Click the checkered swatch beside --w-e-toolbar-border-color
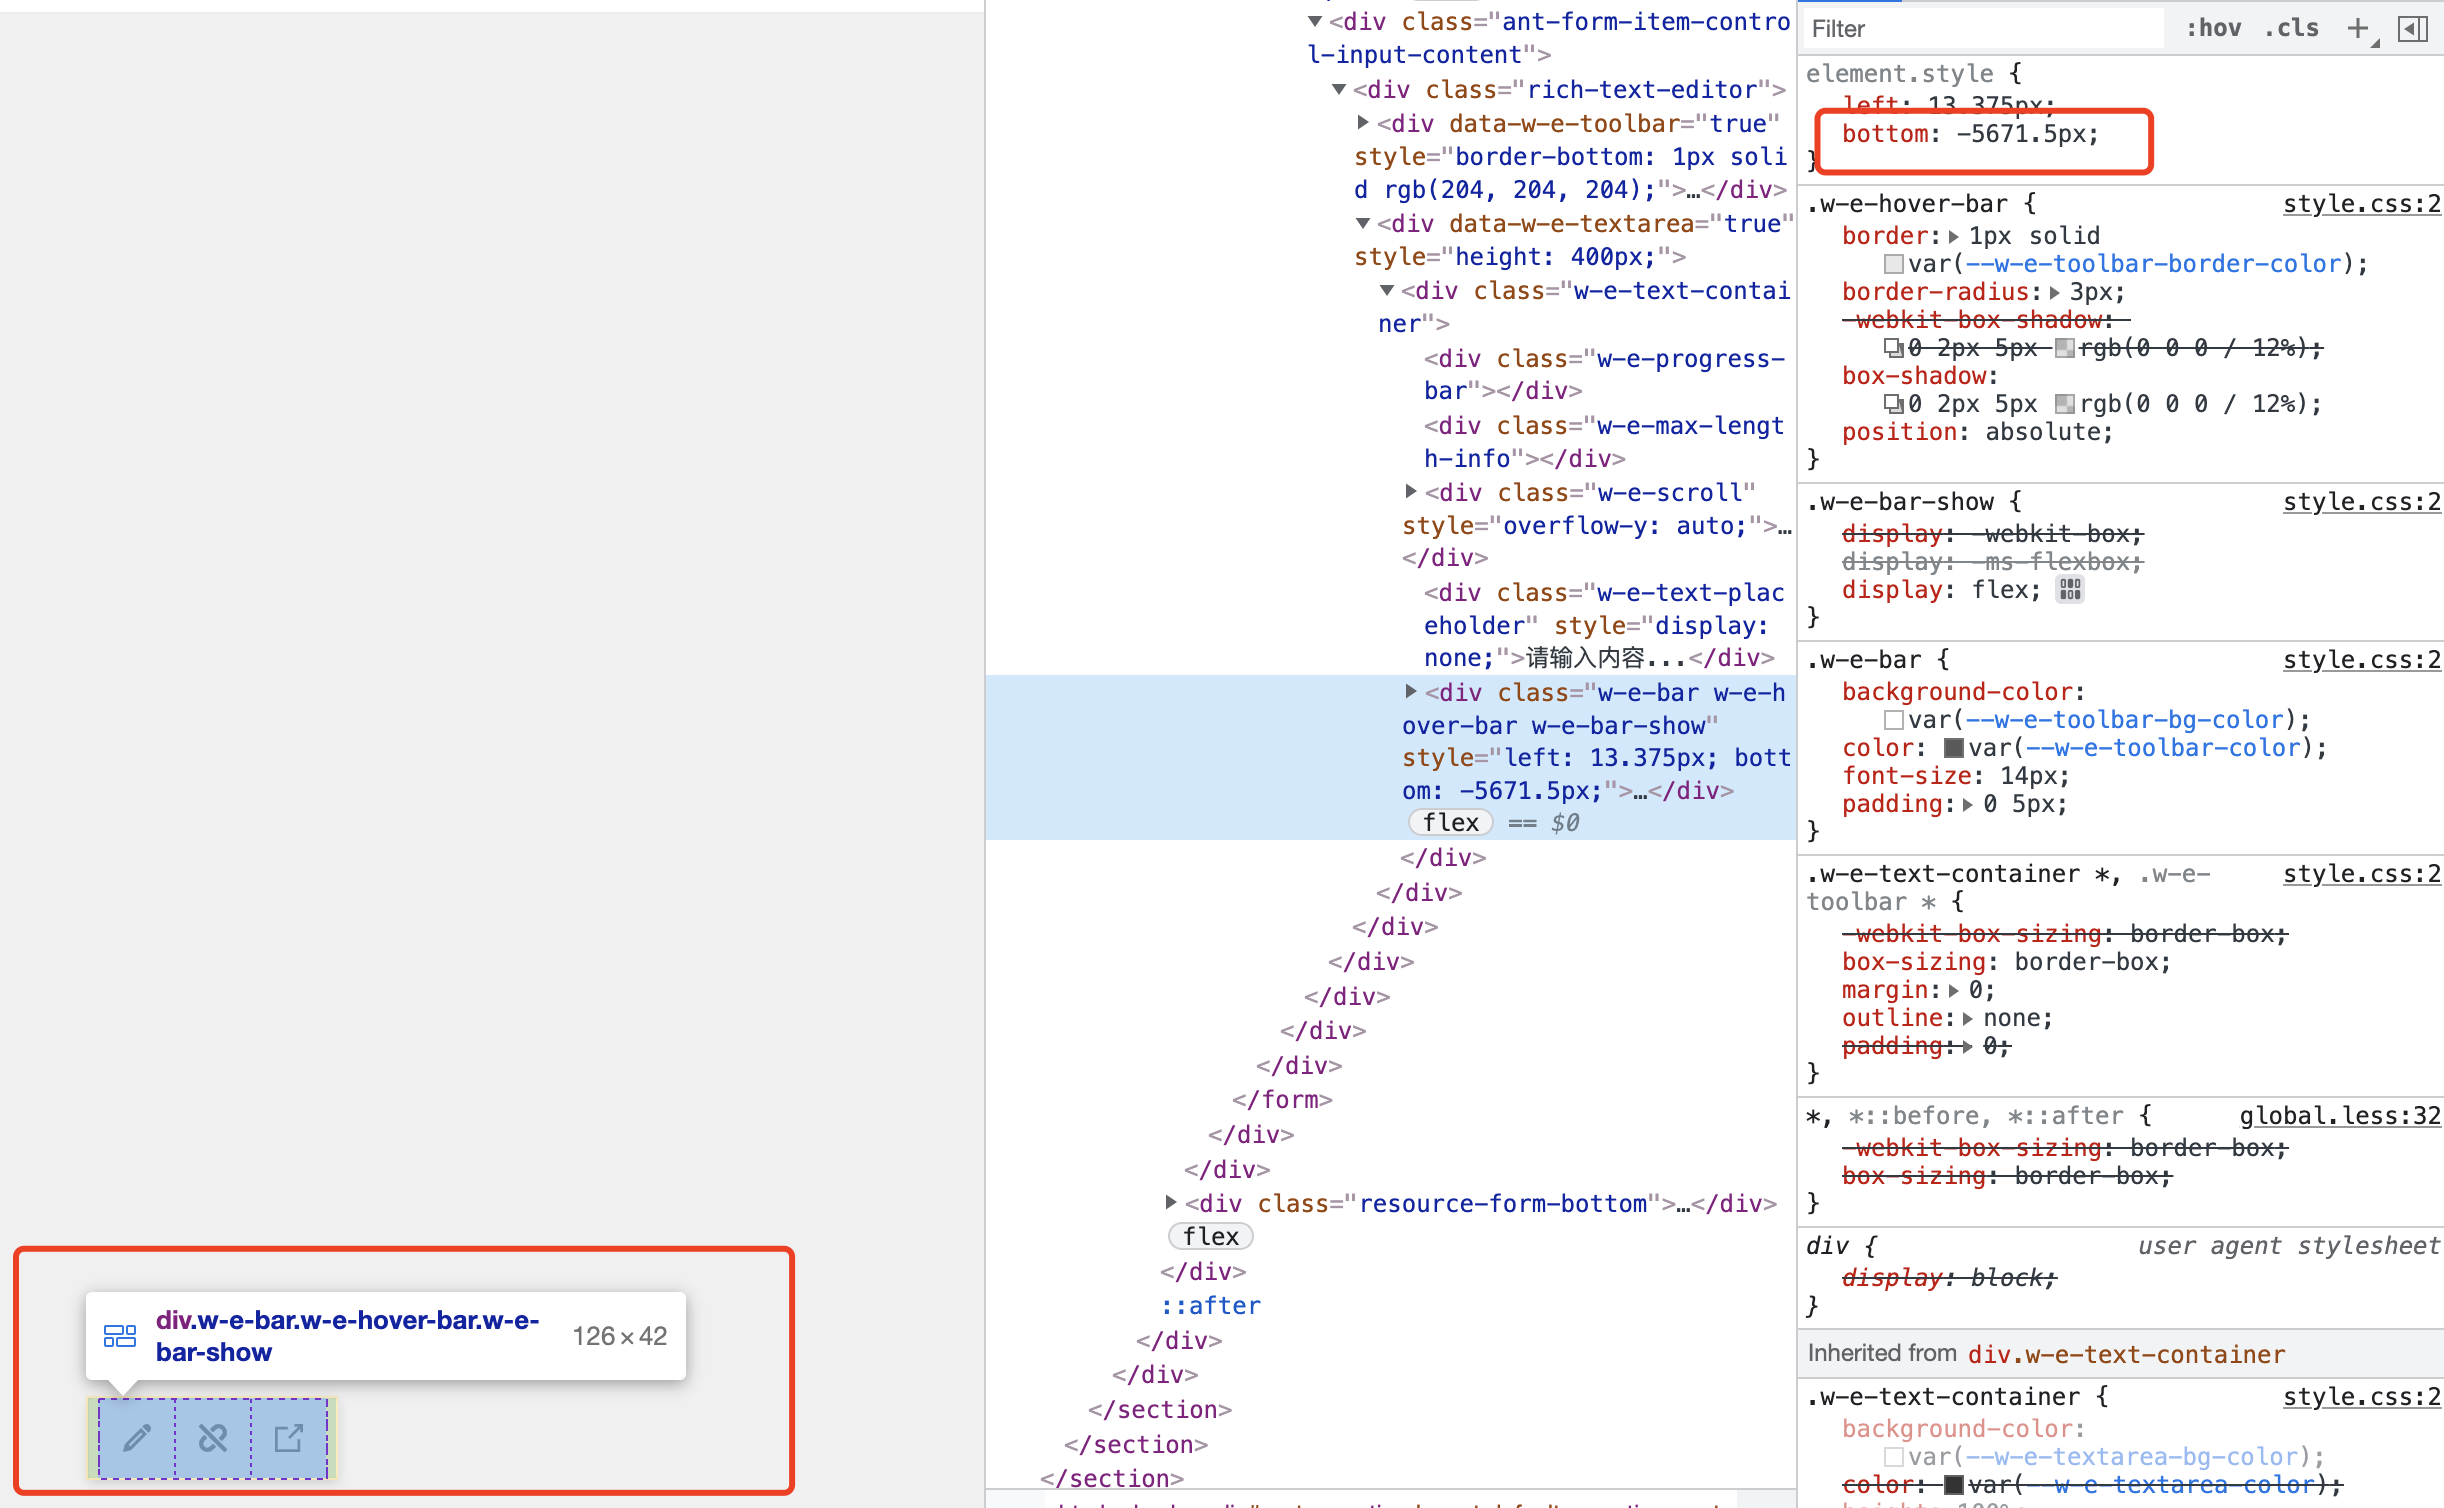This screenshot has width=2444, height=1508. point(1892,263)
